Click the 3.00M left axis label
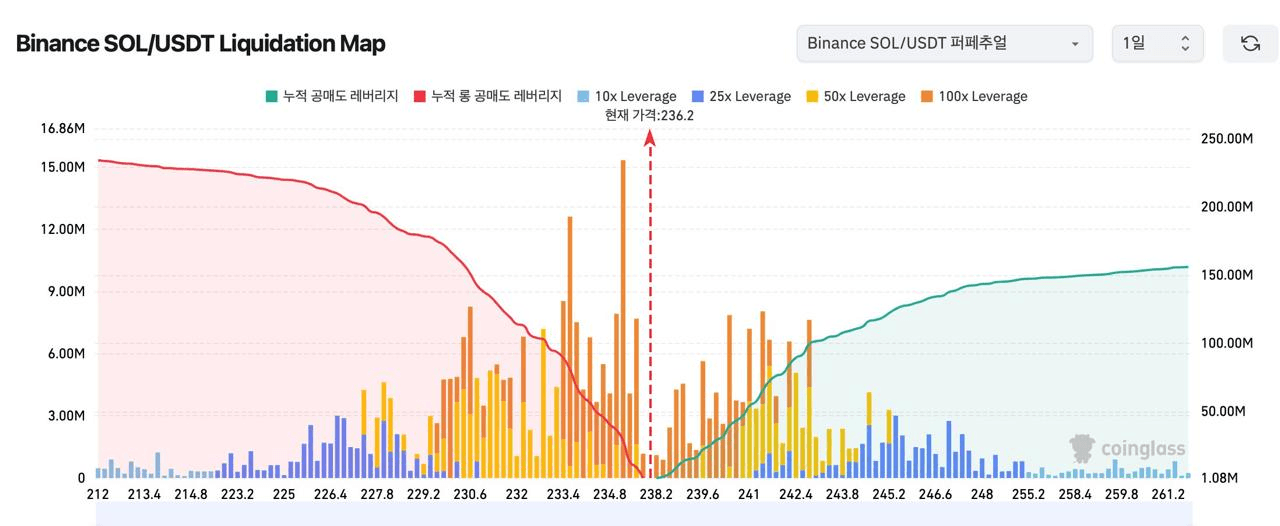Image resolution: width=1280 pixels, height=526 pixels. (x=66, y=416)
